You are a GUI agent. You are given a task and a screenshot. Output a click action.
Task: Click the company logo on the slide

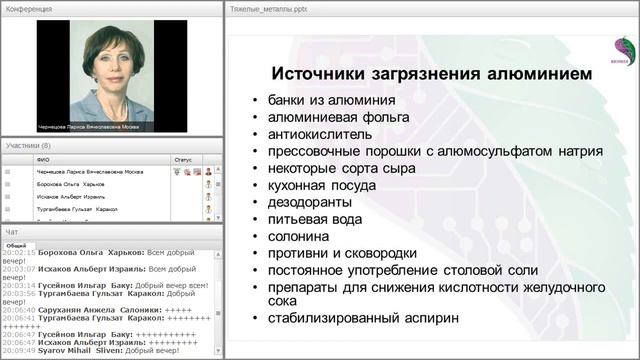coord(624,51)
